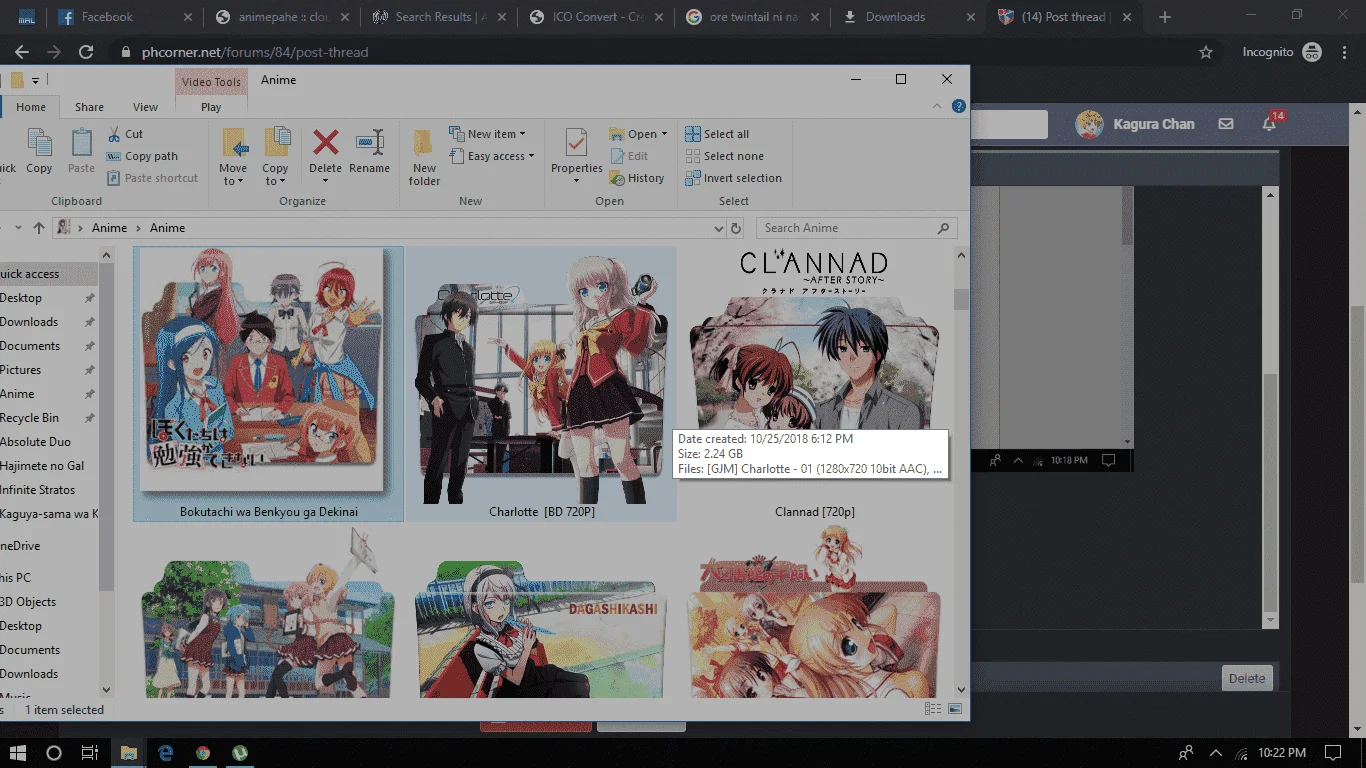Open a new Chrome tab
The width and height of the screenshot is (1366, 768).
pos(1164,17)
